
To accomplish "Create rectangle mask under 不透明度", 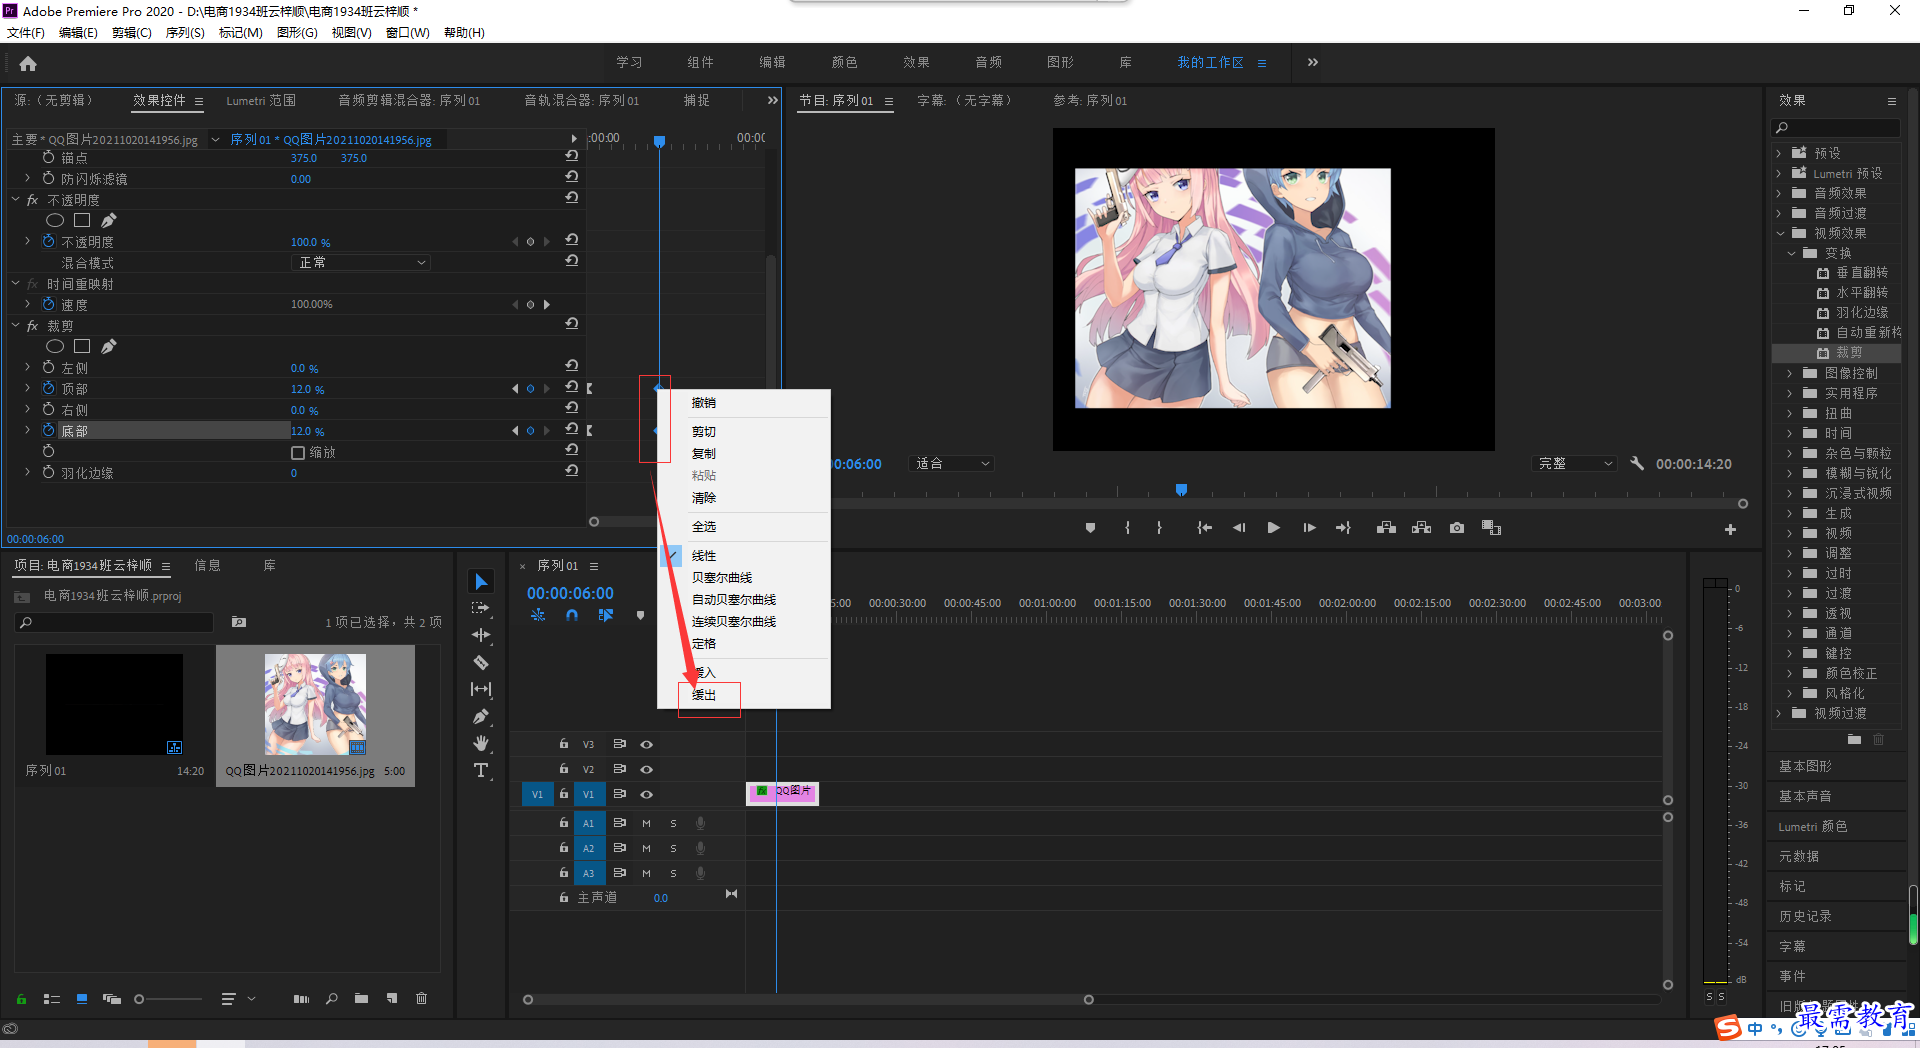I will (82, 220).
